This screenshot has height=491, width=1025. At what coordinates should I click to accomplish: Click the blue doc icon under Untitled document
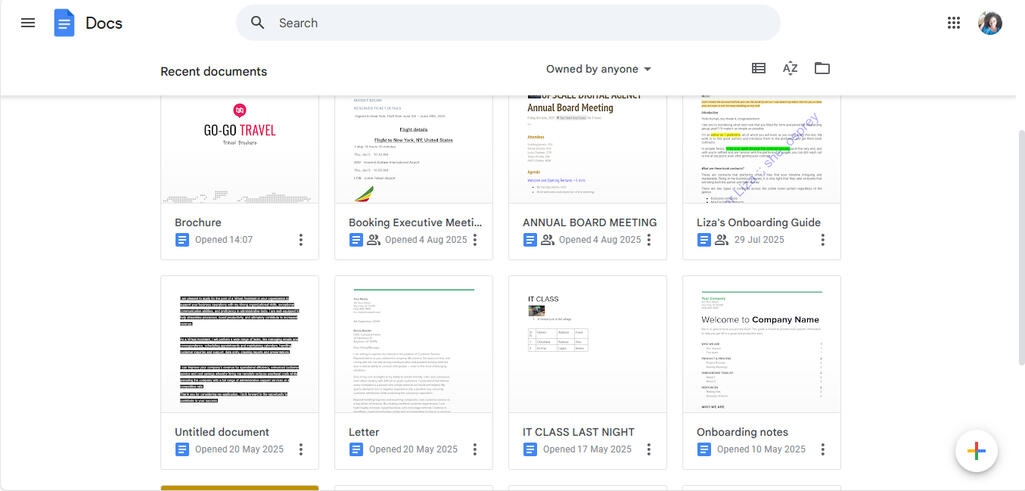tap(182, 449)
